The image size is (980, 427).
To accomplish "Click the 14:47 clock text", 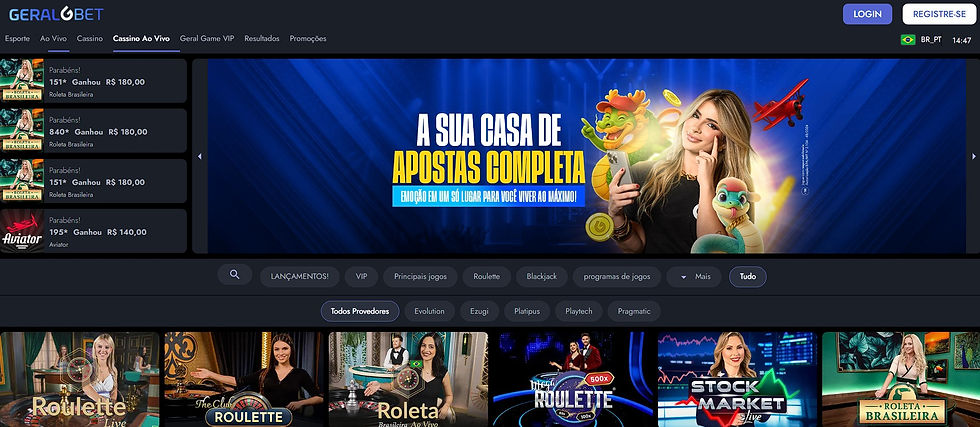I will (961, 40).
